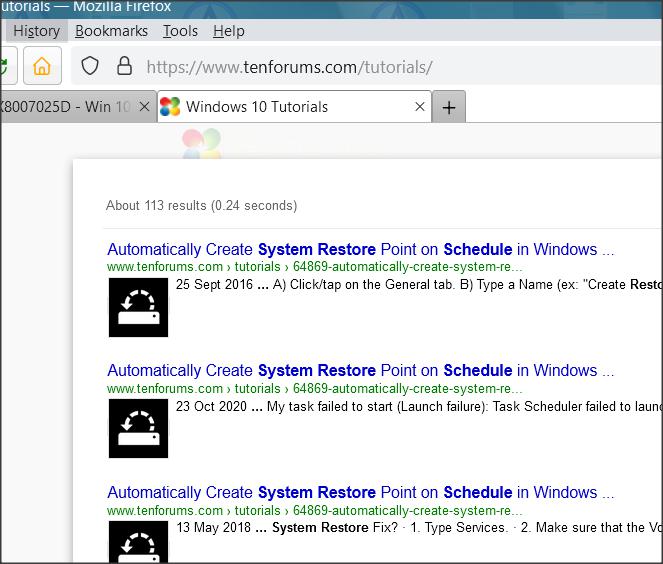
Task: Click the snippet text 'System Restore Fix?'
Action: [335, 528]
